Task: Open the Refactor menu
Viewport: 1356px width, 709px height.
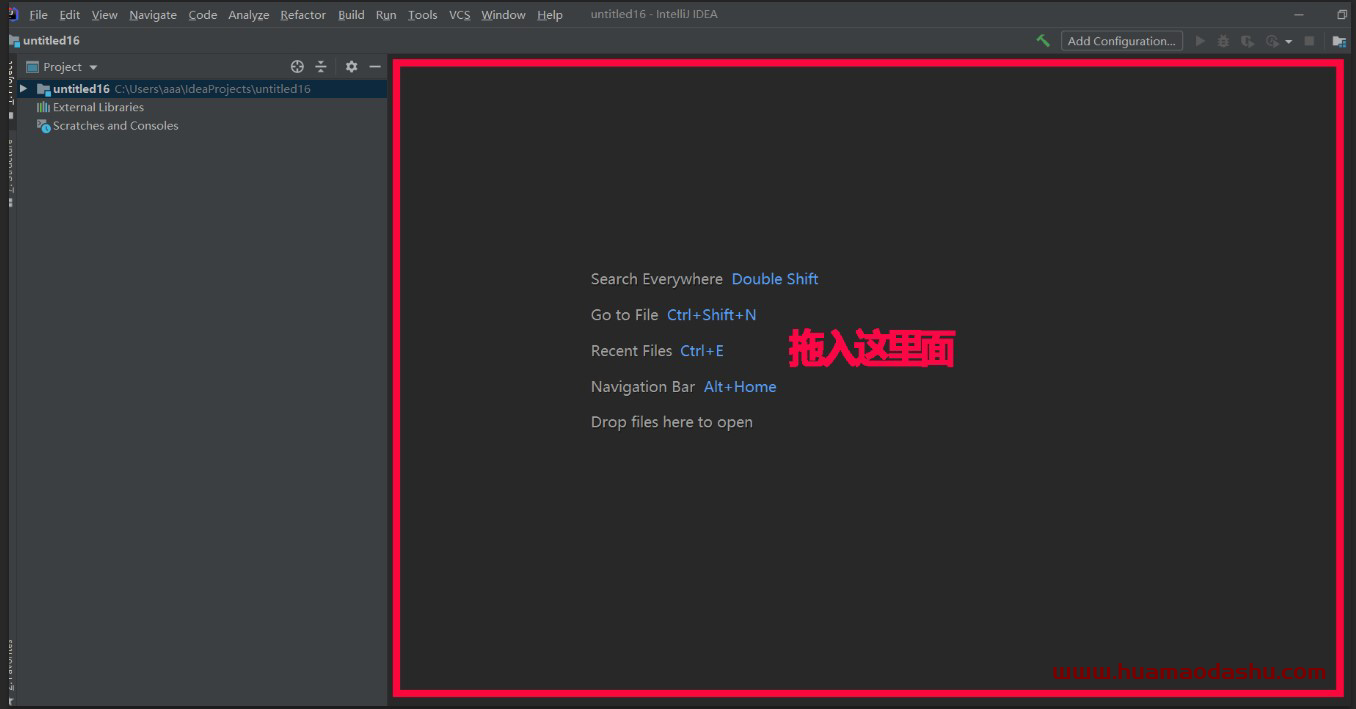Action: pos(303,15)
